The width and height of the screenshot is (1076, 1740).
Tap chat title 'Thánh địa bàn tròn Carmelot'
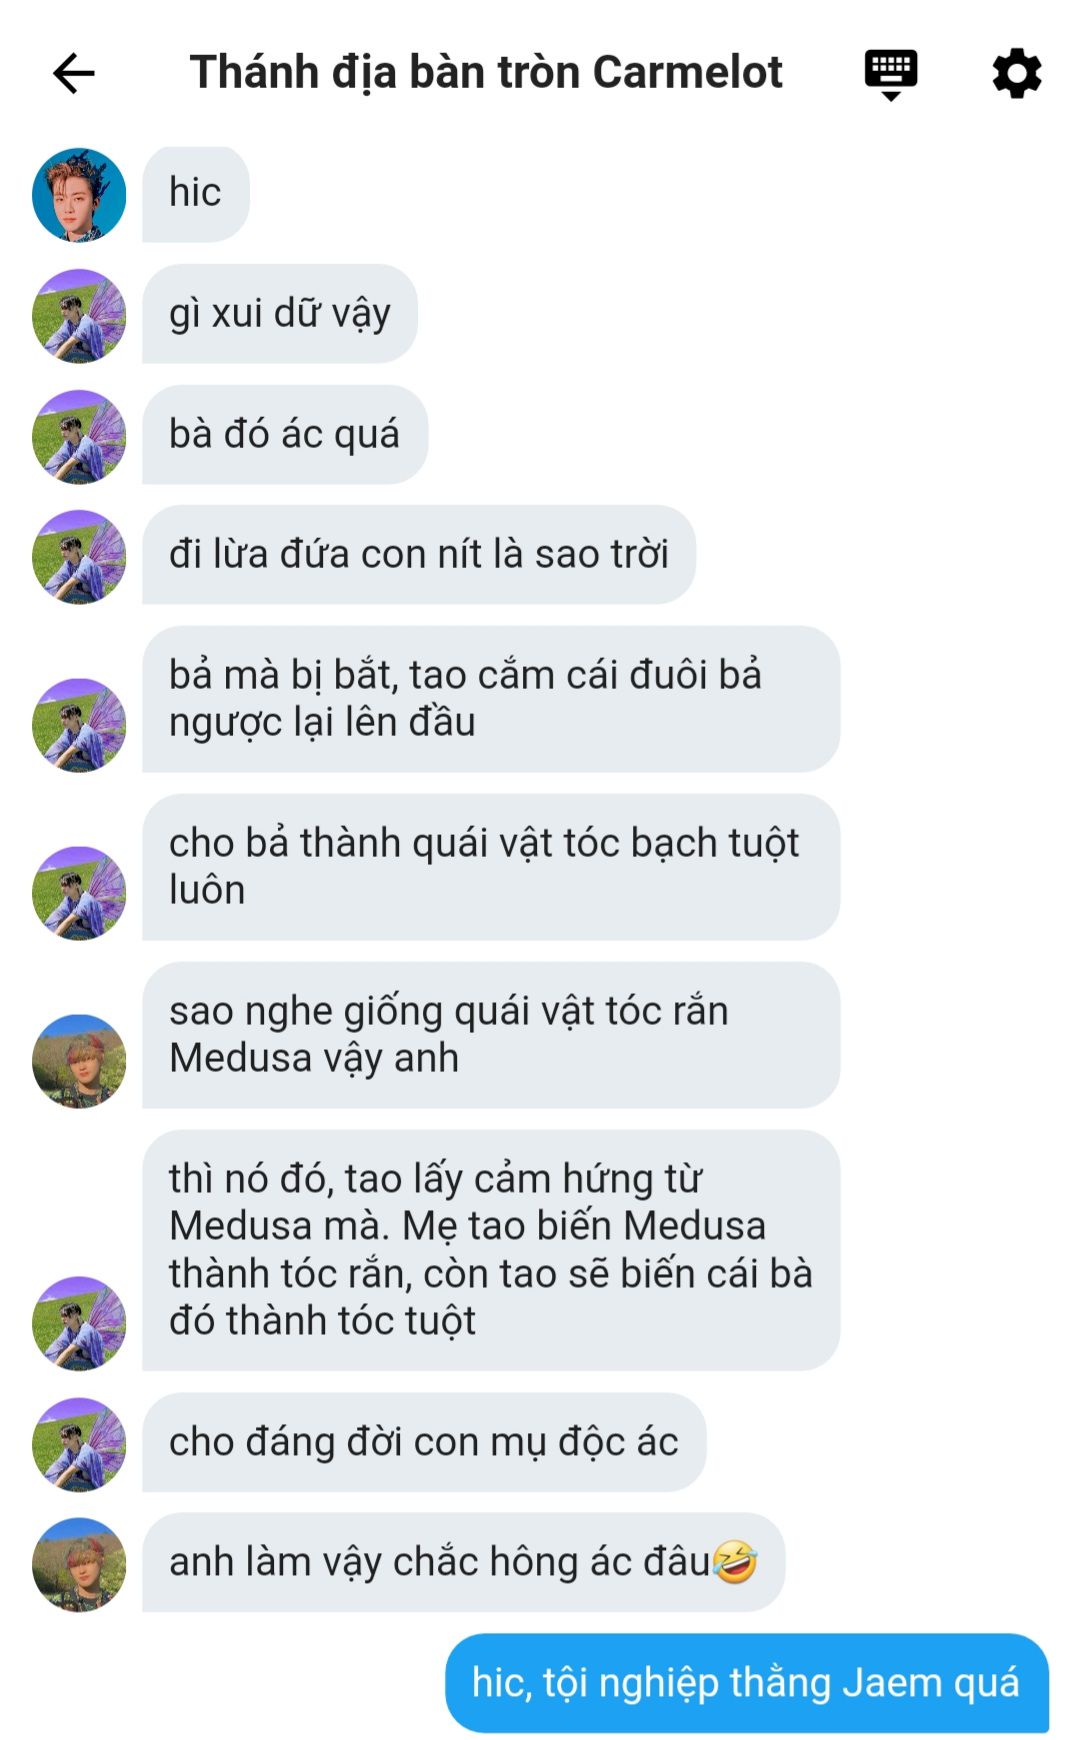point(486,72)
